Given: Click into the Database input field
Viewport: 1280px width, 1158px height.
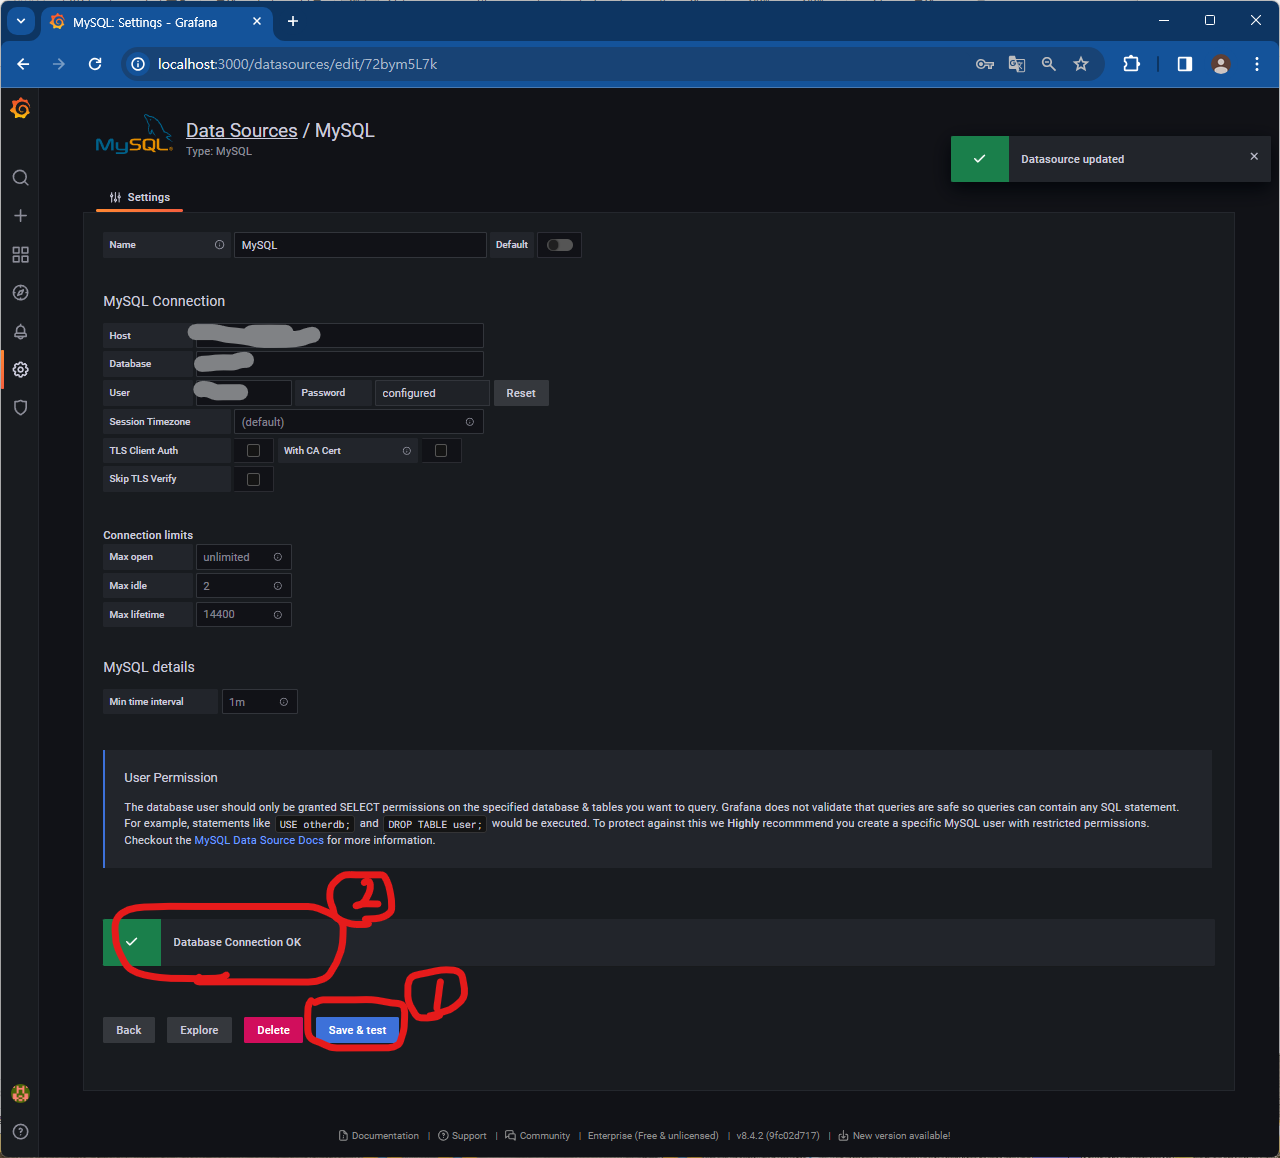Looking at the screenshot, I should pyautogui.click(x=339, y=364).
